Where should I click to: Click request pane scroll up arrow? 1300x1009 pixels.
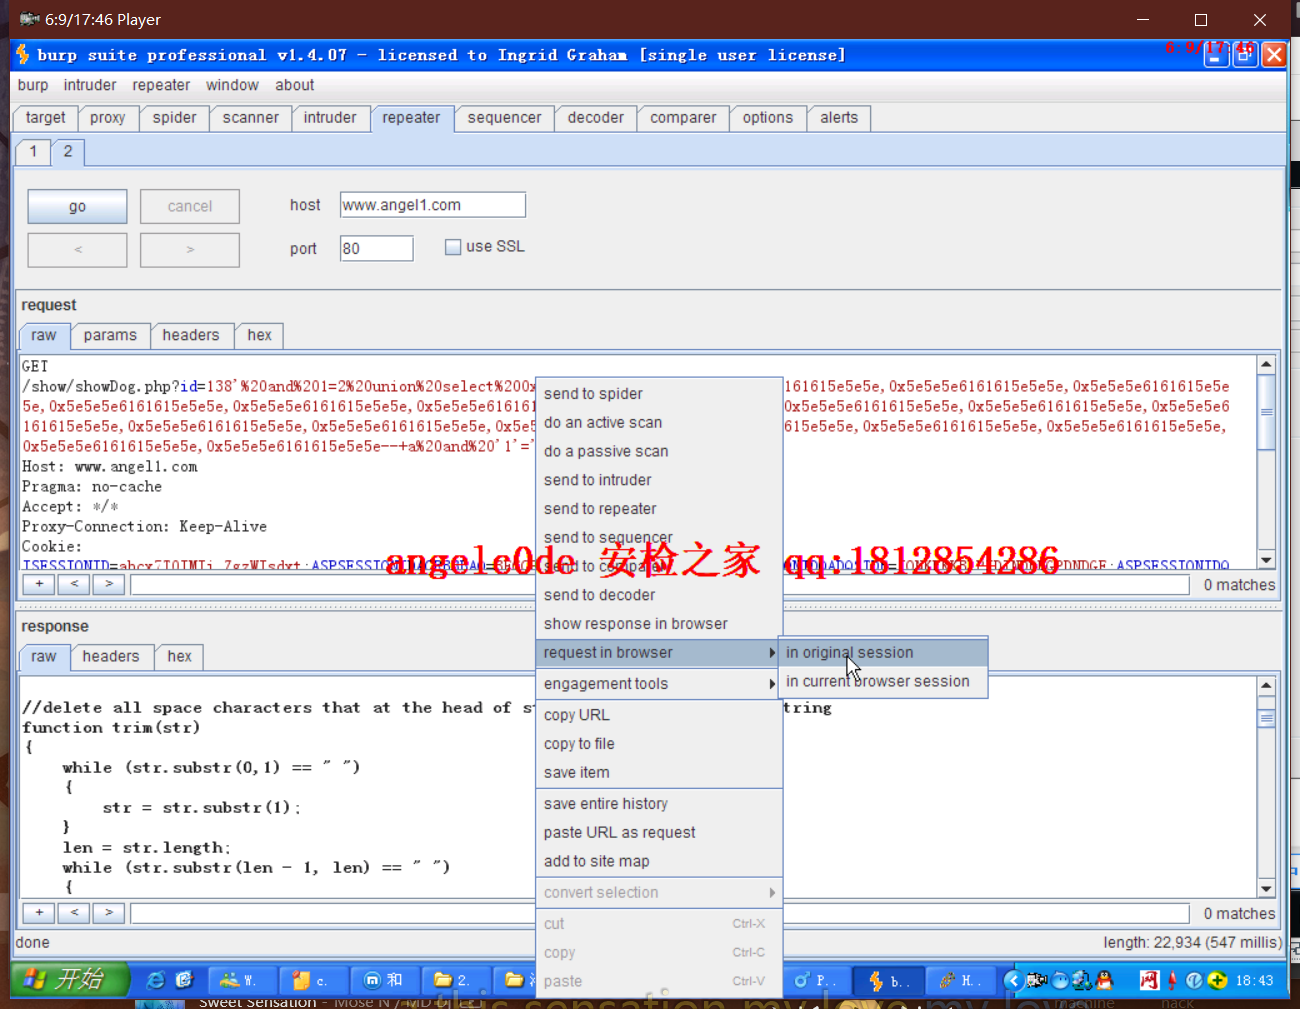(x=1266, y=365)
